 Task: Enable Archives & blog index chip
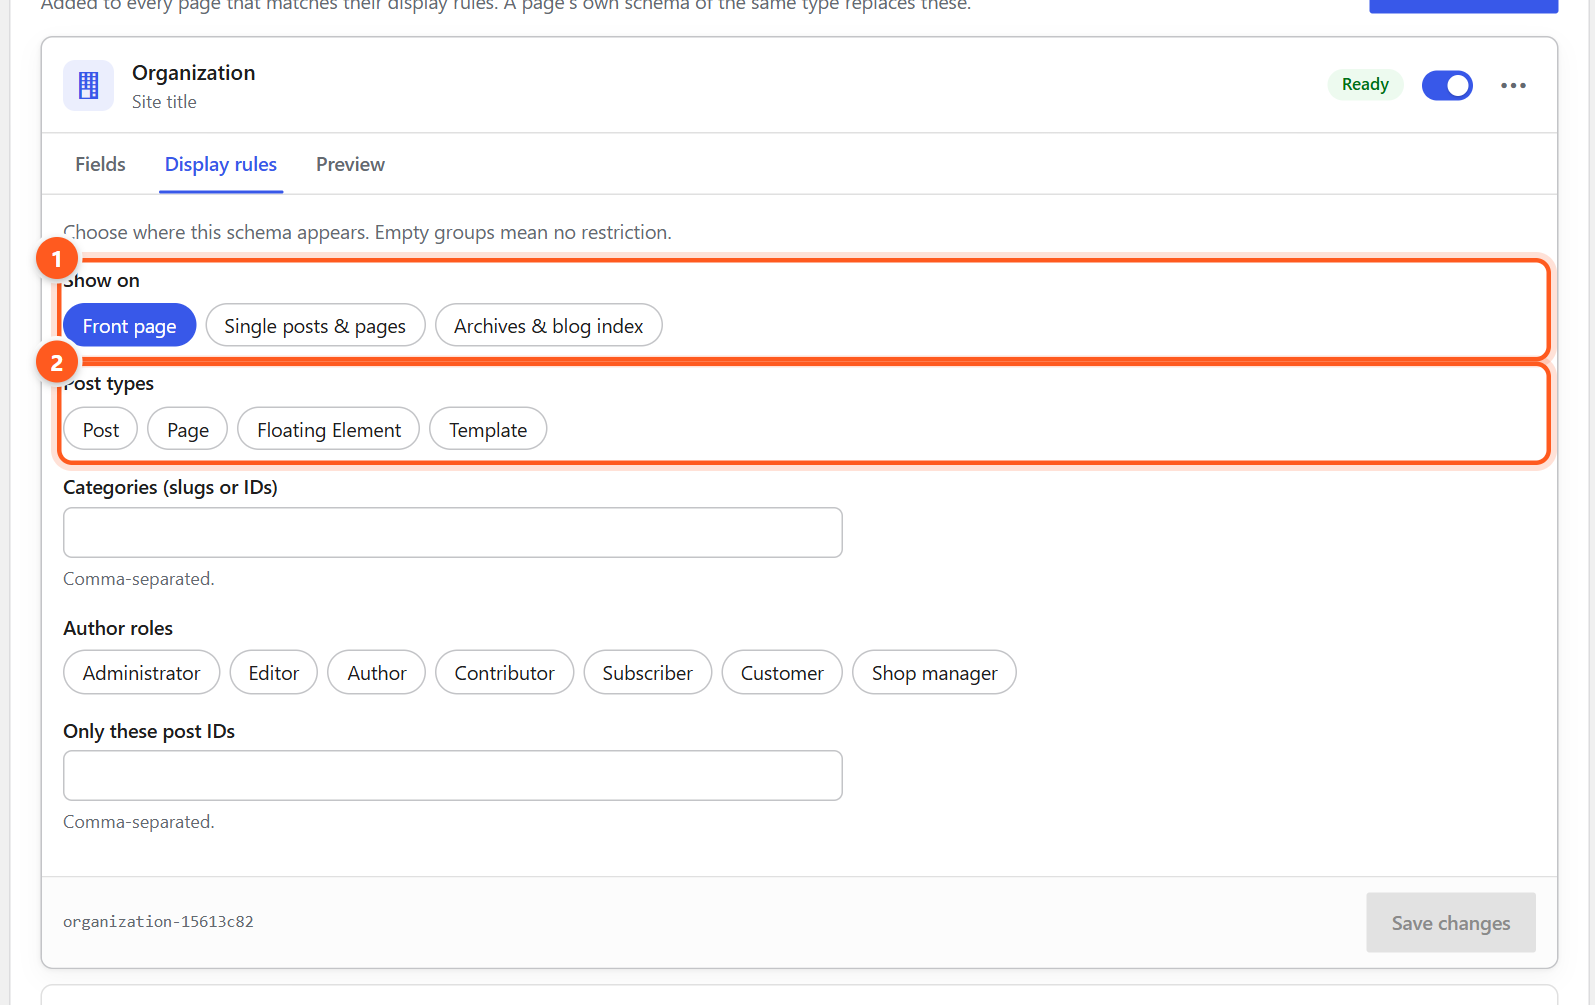coord(549,326)
